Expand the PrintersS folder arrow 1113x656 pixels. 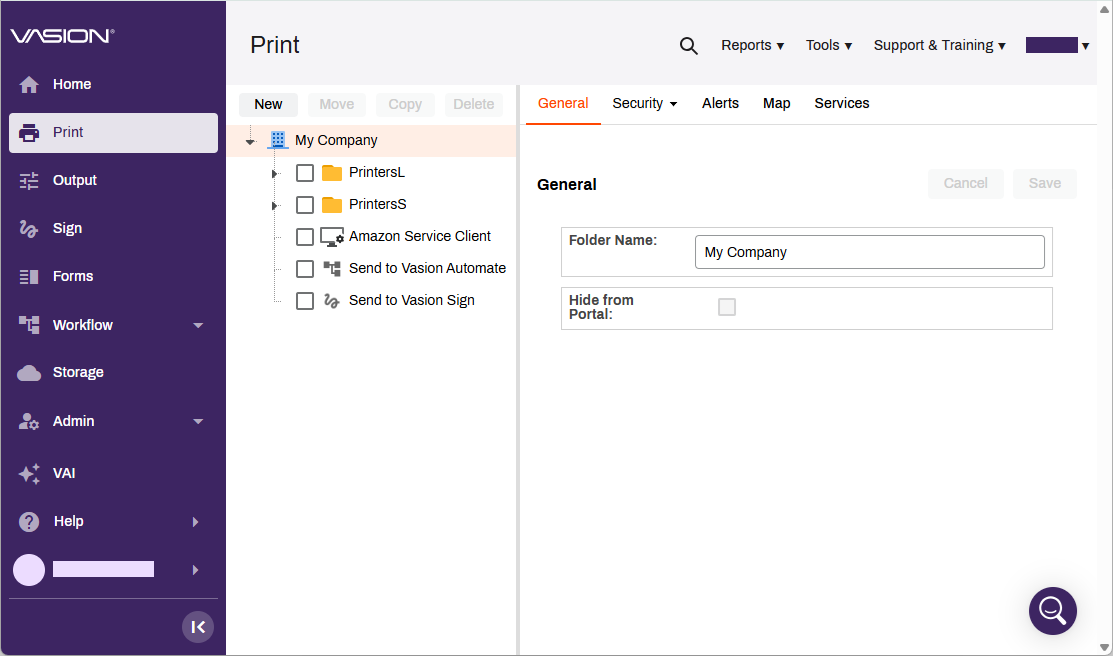275,206
